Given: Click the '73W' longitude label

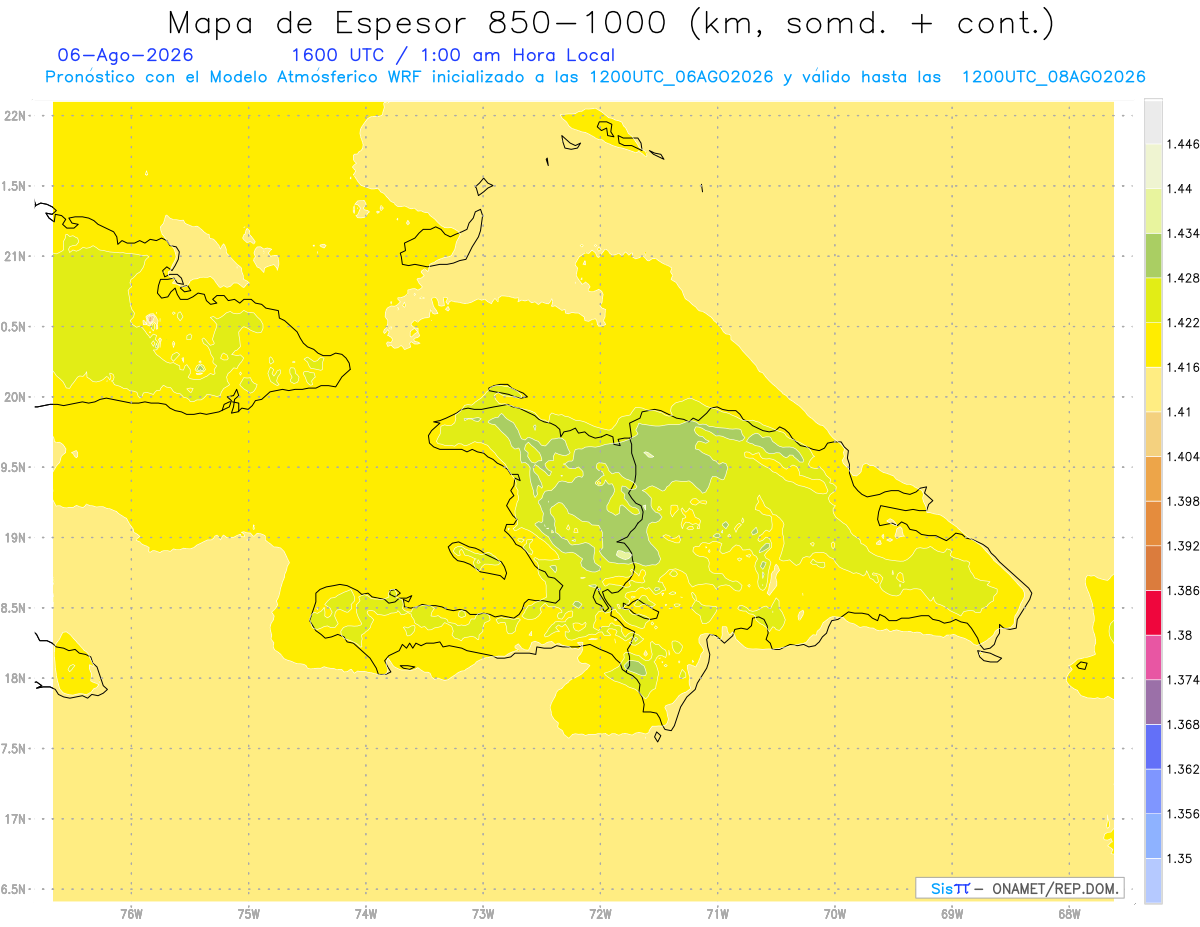Looking at the screenshot, I should click(x=483, y=913).
